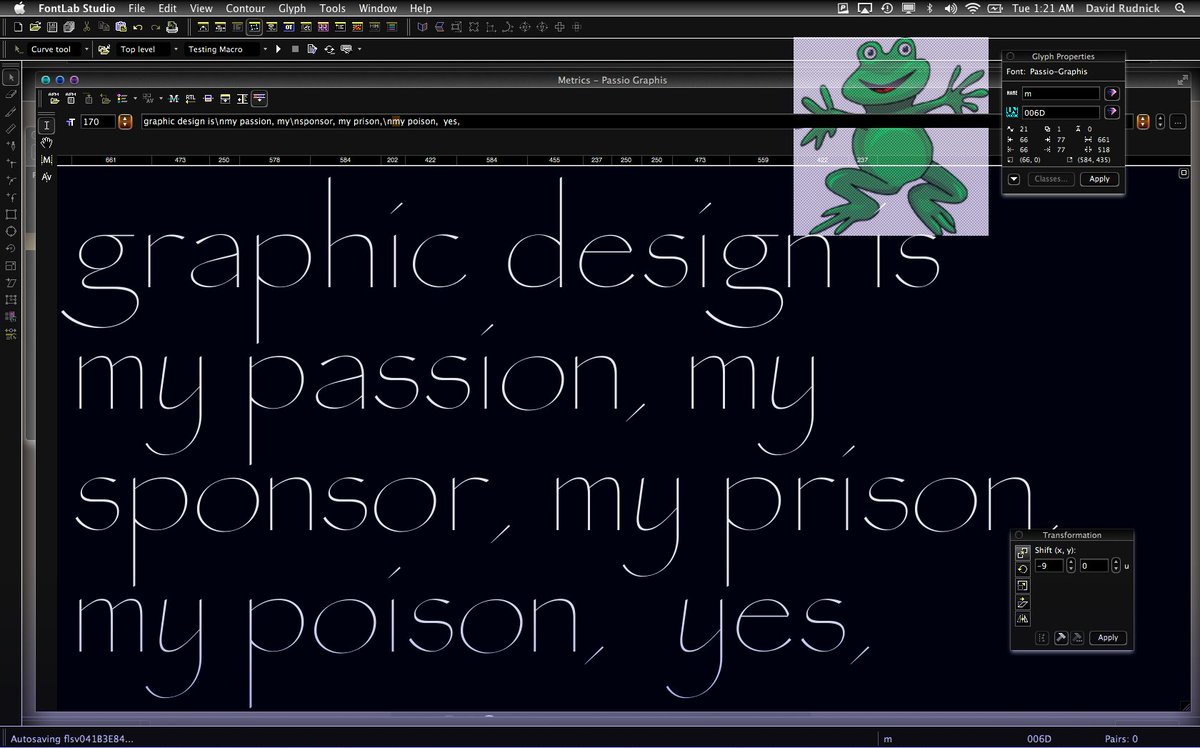Click the generate name gem icon beside 'm'
1200x748 pixels.
(1112, 93)
